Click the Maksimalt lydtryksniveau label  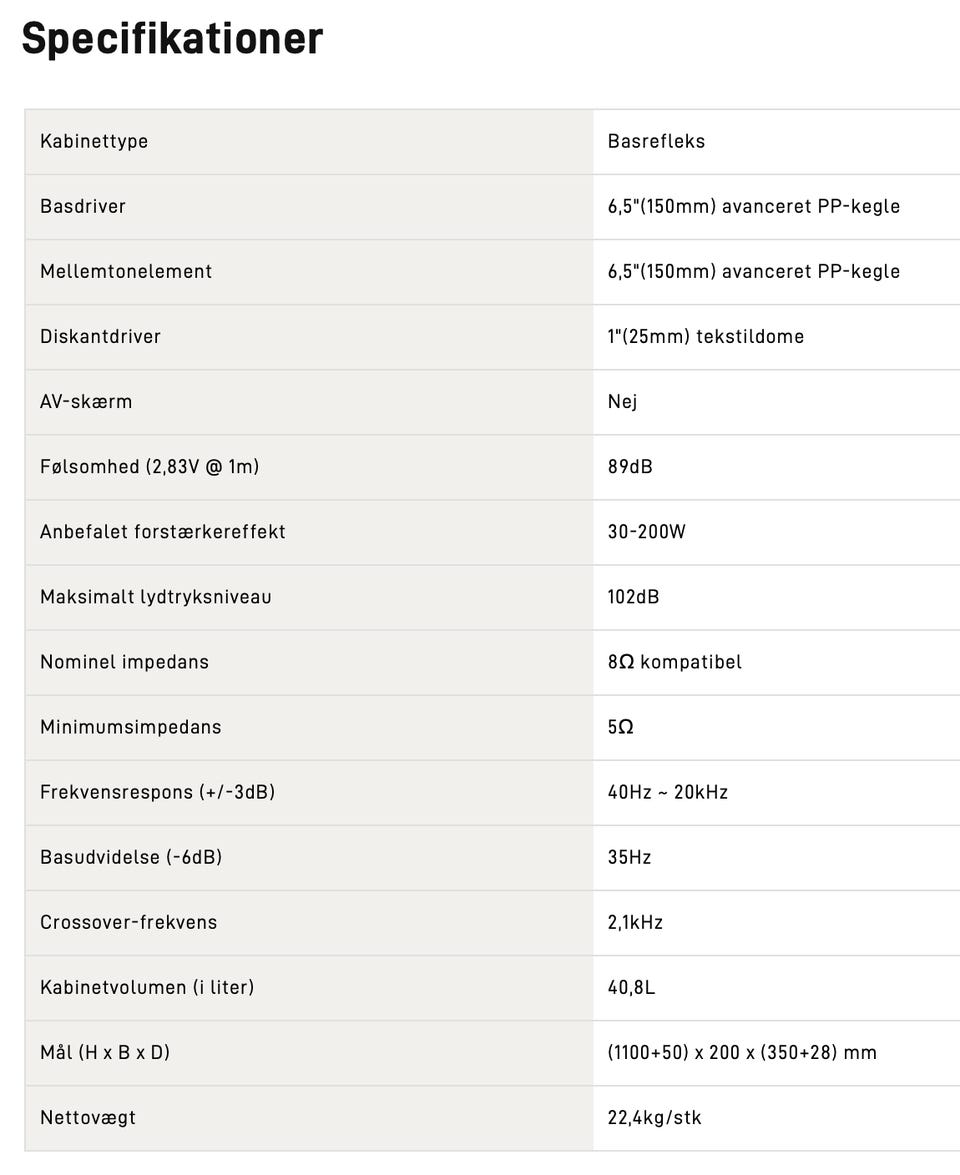(x=156, y=597)
